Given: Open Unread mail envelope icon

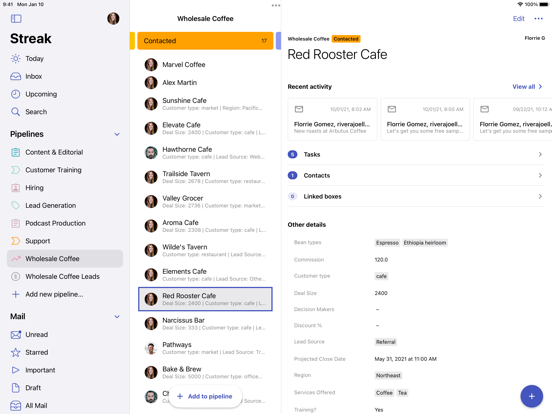Looking at the screenshot, I should click(16, 334).
